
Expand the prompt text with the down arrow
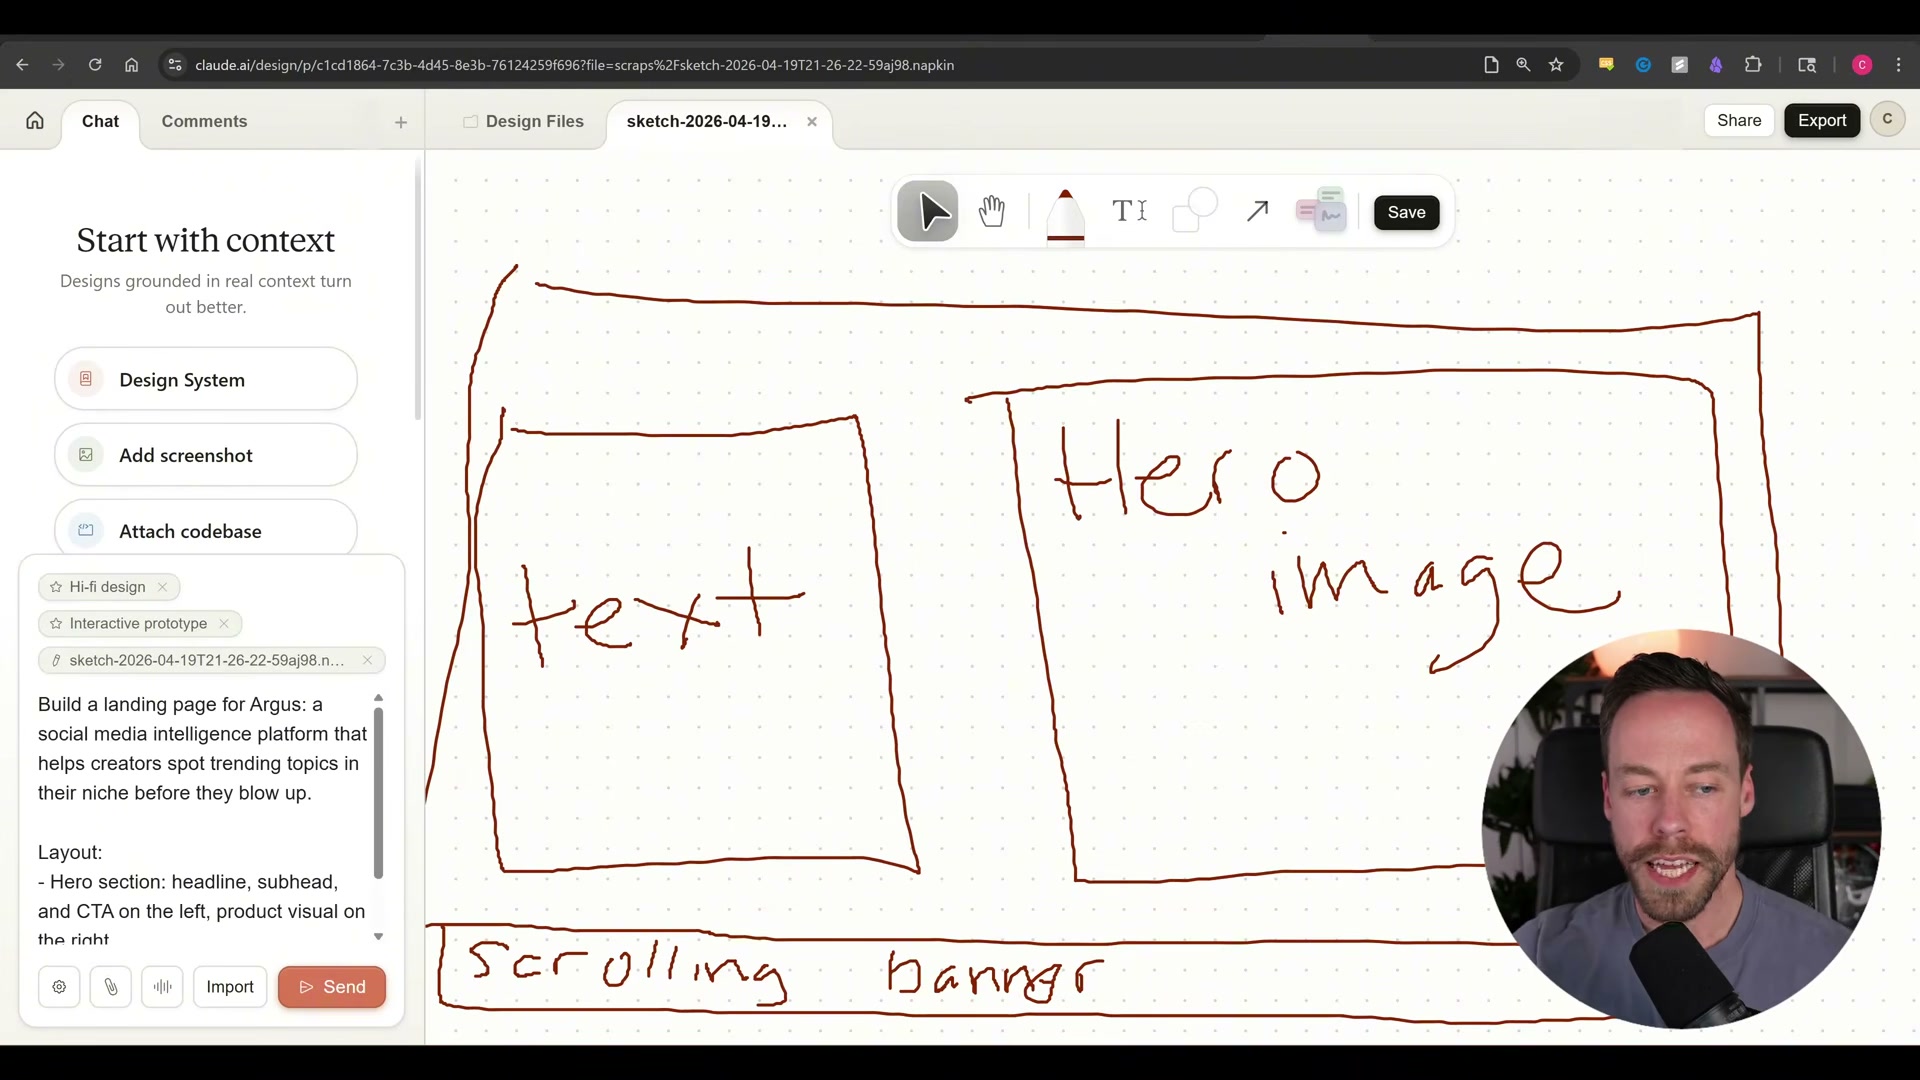[x=377, y=936]
